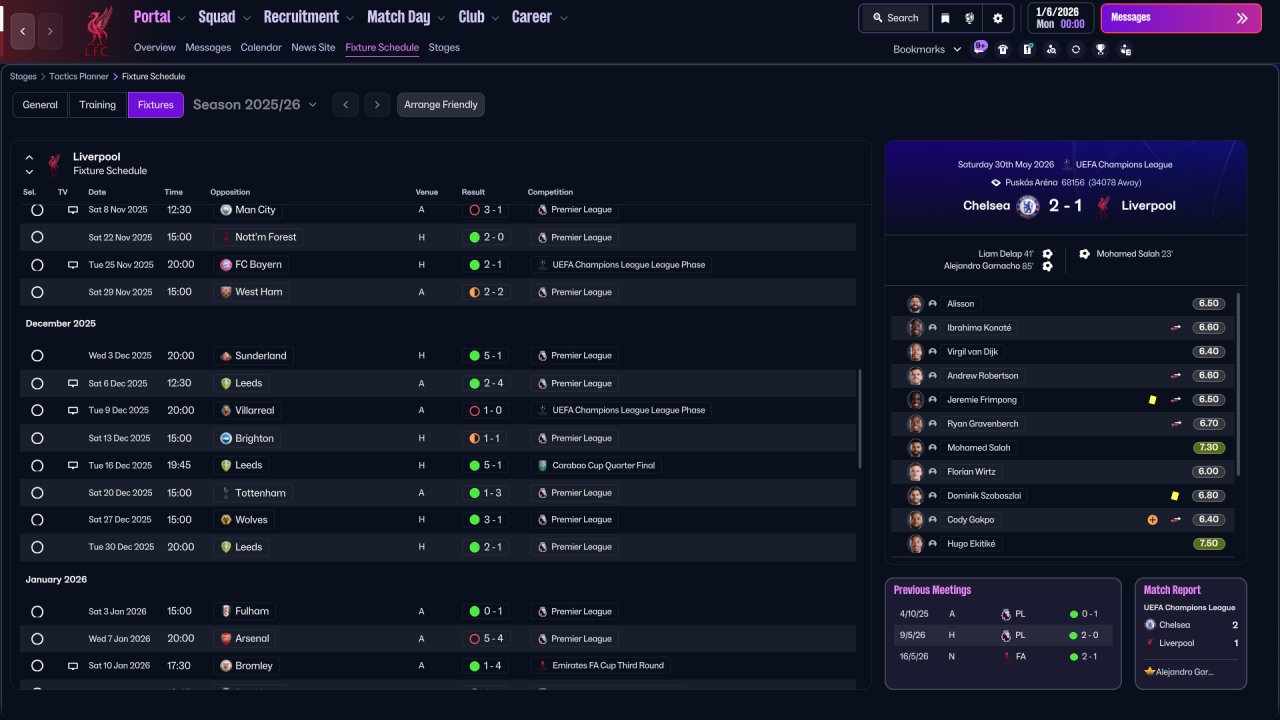The image size is (1280, 720).
Task: Click Mohamed Salah's face portrait in lineup
Action: [x=914, y=448]
